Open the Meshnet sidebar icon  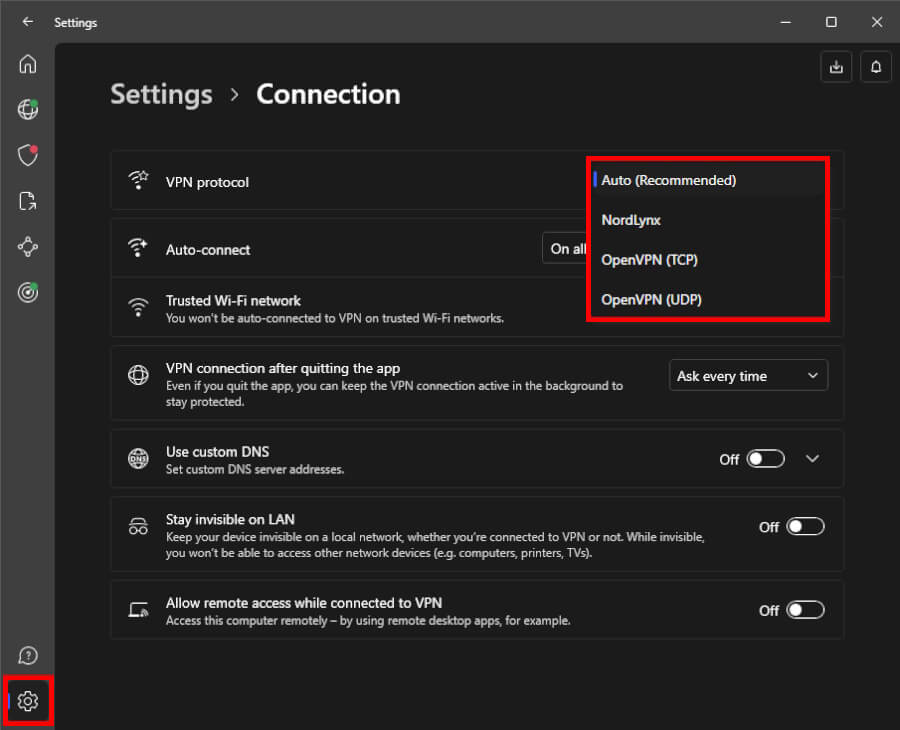click(28, 247)
